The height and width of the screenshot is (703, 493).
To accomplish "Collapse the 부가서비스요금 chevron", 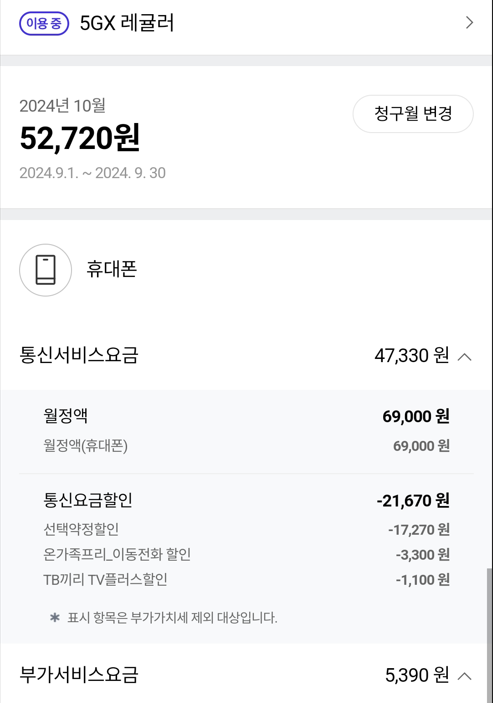I will [465, 675].
